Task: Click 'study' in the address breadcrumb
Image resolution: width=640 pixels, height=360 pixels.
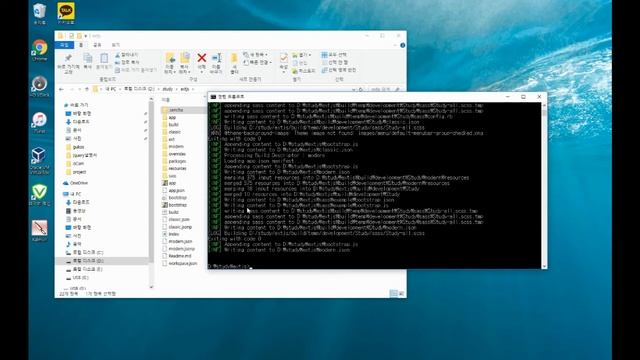Action: [168, 89]
